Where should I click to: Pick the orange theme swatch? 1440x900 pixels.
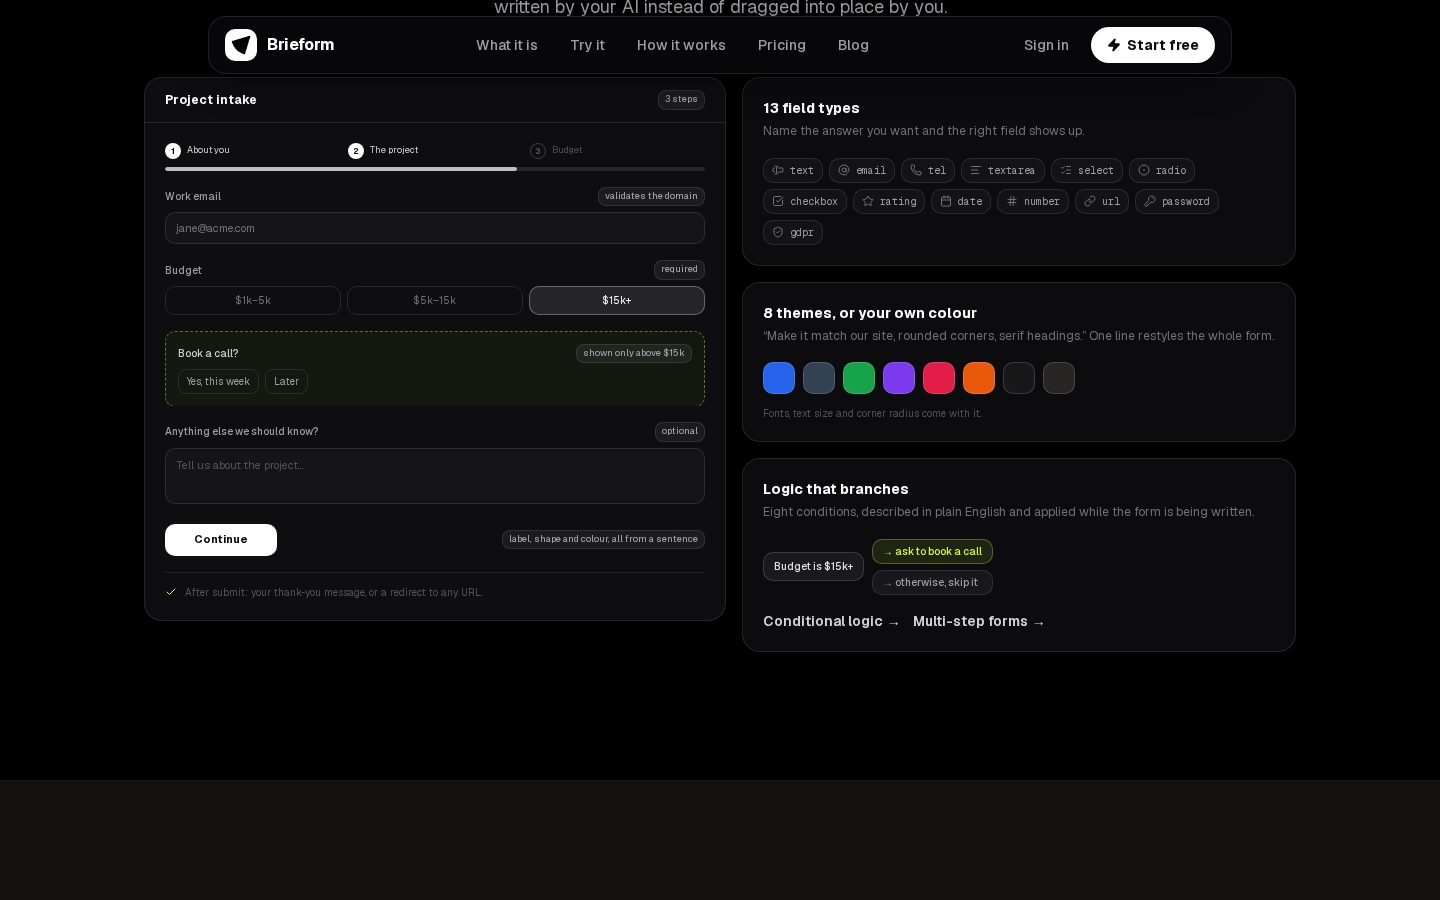pos(979,378)
